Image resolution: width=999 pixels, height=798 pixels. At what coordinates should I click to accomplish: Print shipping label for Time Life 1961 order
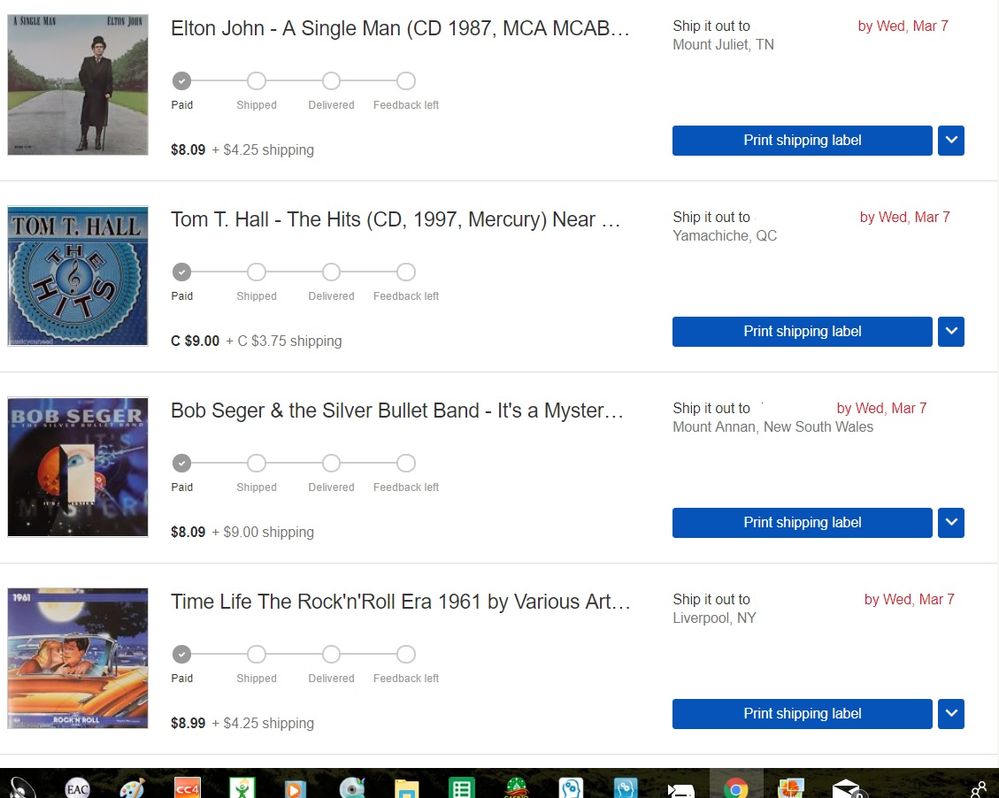pyautogui.click(x=802, y=713)
